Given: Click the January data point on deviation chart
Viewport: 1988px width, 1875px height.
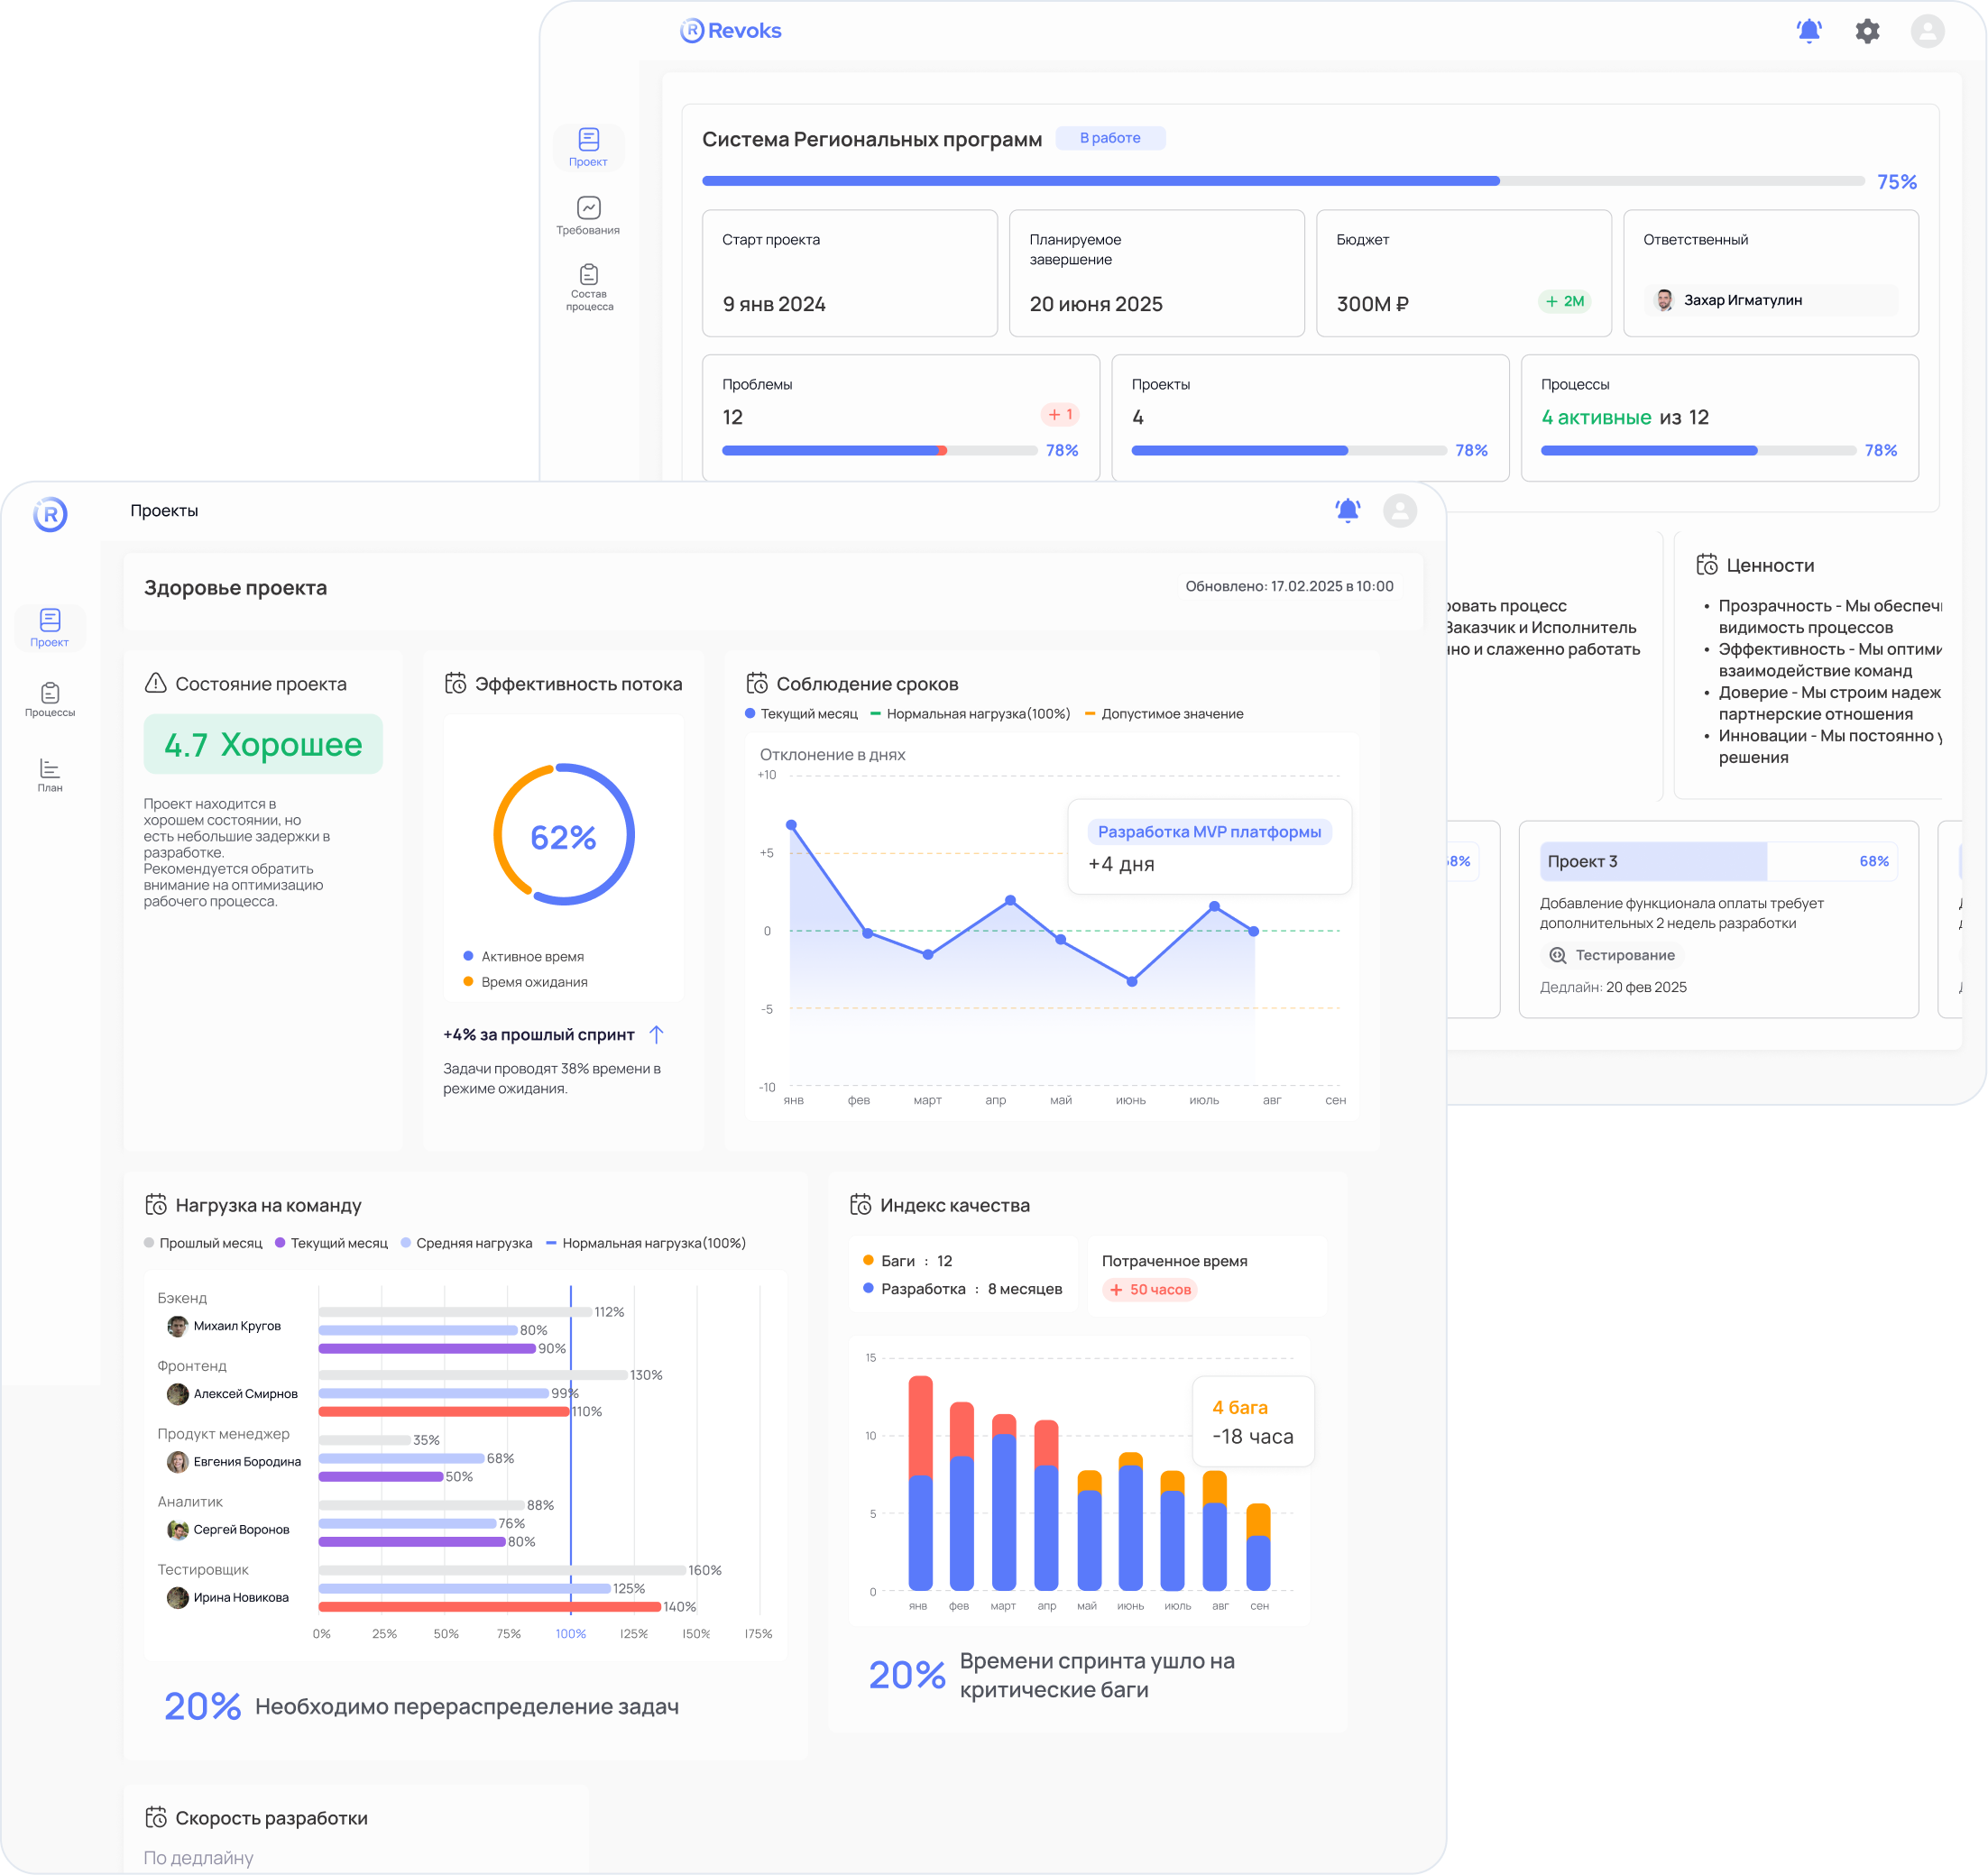Looking at the screenshot, I should pyautogui.click(x=791, y=825).
